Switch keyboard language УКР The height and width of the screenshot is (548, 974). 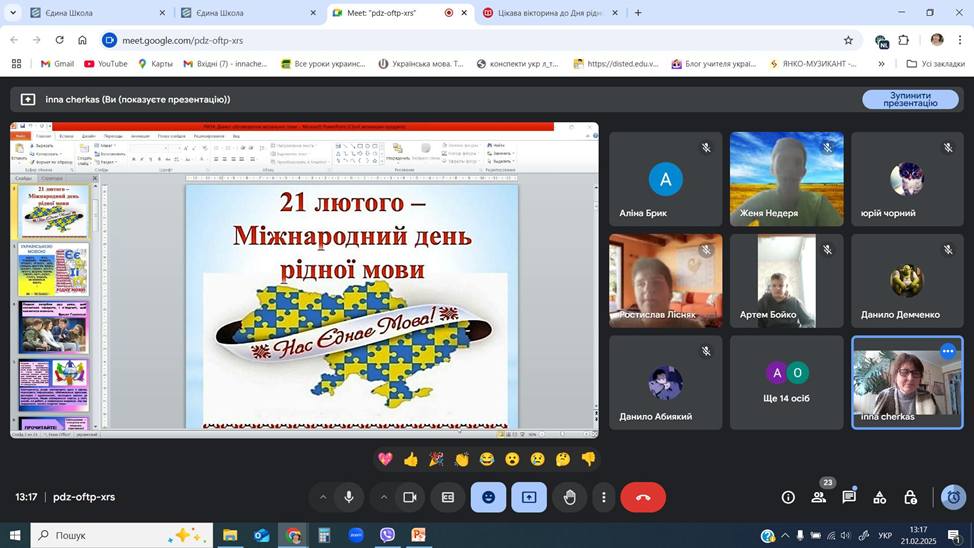885,535
